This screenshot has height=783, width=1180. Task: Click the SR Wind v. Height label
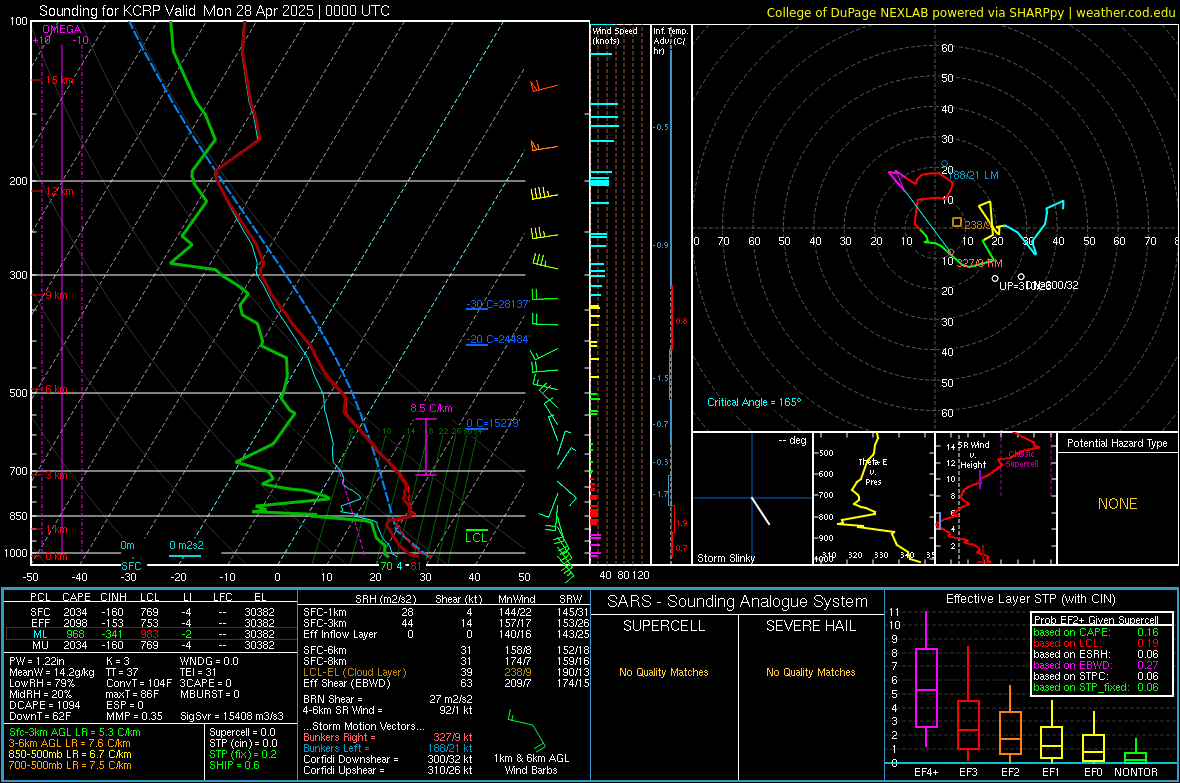973,455
